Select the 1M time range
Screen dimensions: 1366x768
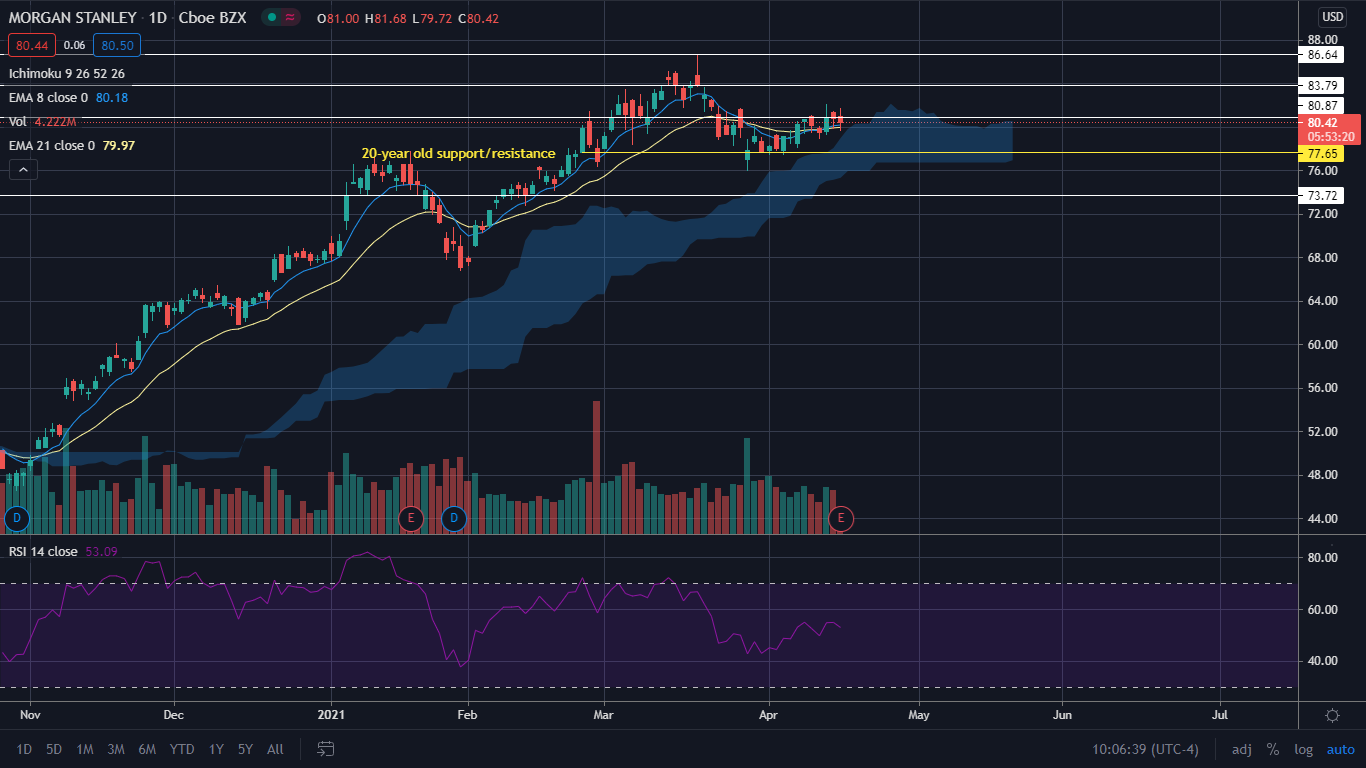(85, 749)
